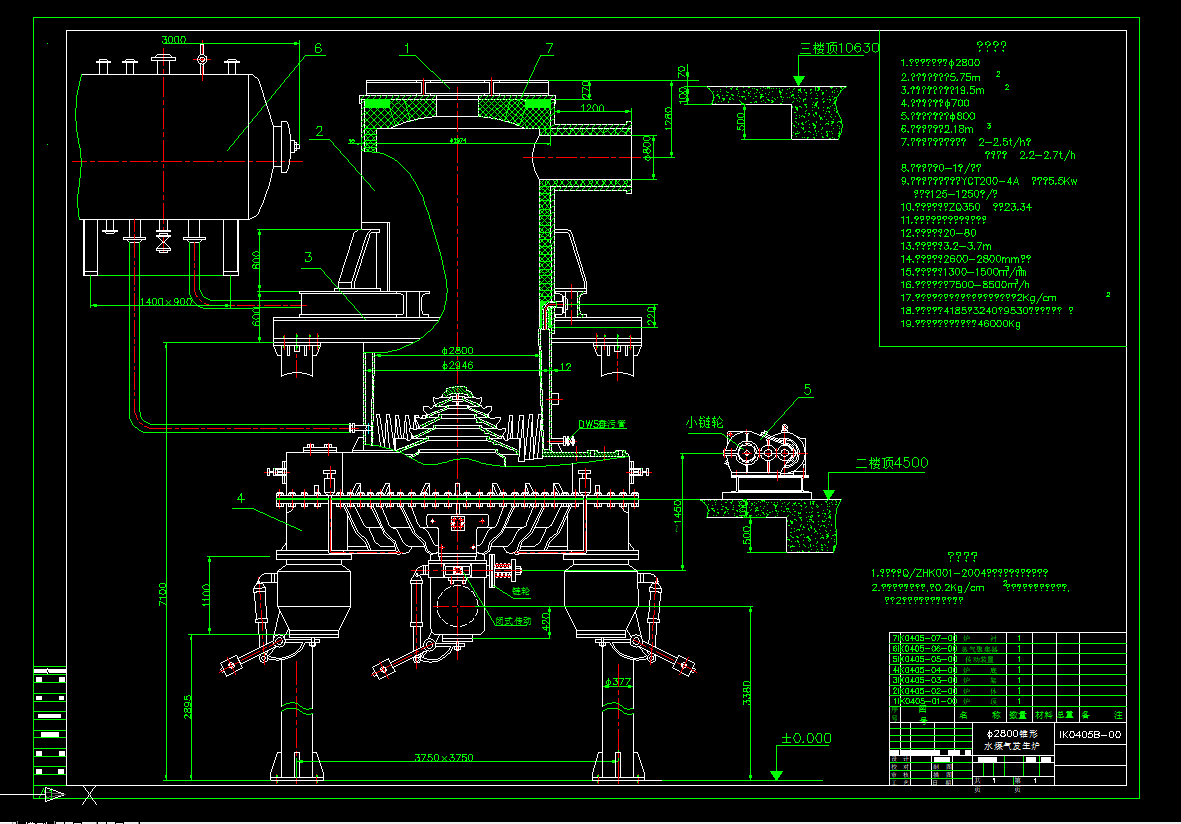Image resolution: width=1181 pixels, height=824 pixels.
Task: Select callout number 5 above the gearbox
Action: pos(807,389)
